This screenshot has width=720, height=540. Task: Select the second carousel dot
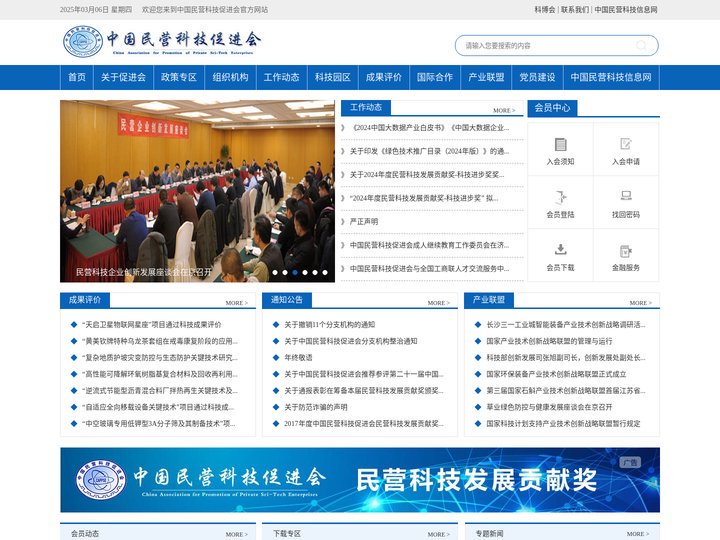(285, 272)
